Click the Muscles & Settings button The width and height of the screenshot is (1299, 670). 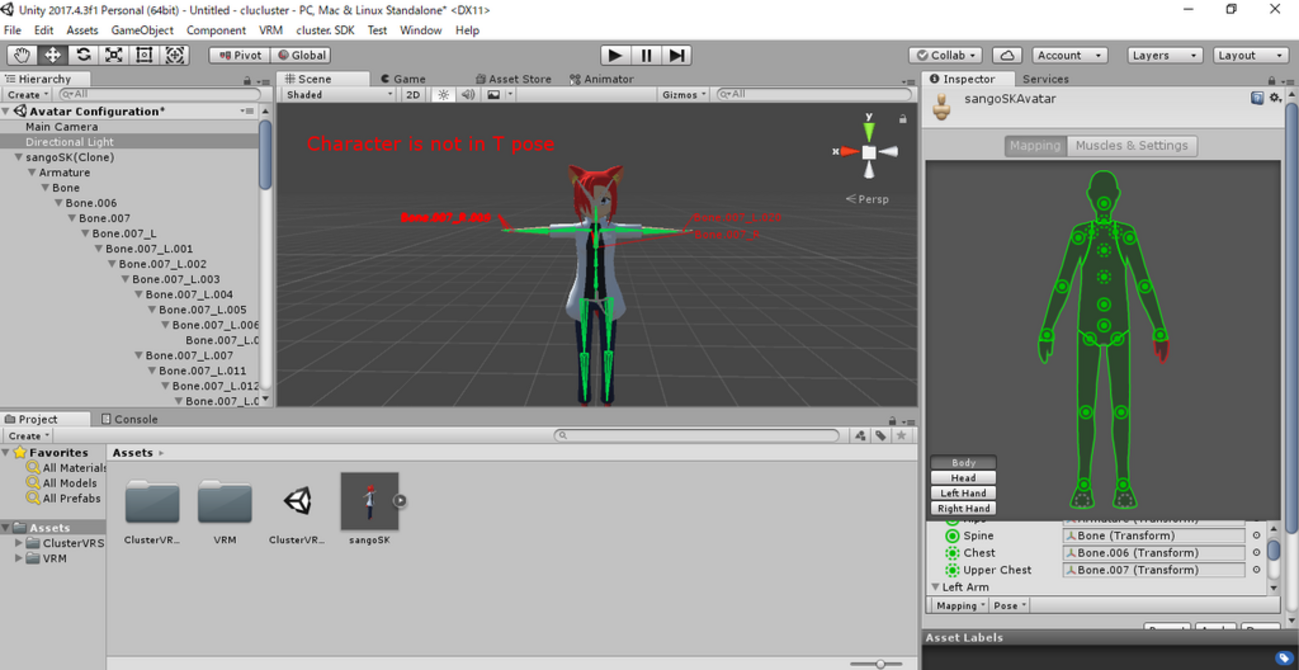point(1131,146)
